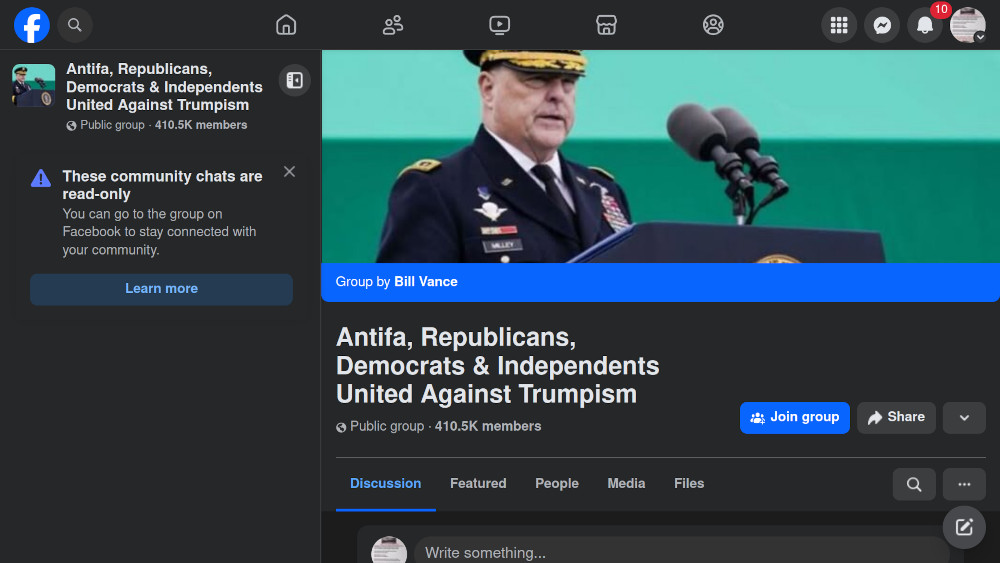Switch to the Featured tab
1000x563 pixels.
(478, 483)
